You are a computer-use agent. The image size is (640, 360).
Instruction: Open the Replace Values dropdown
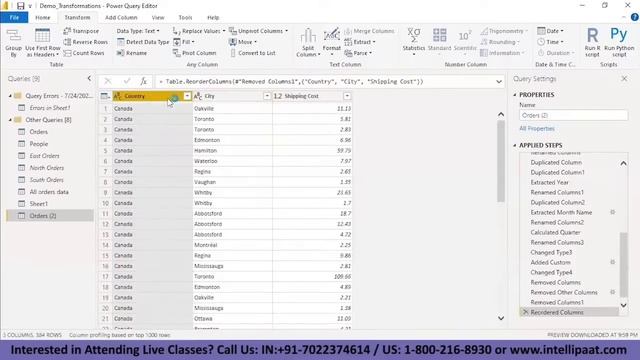tap(199, 31)
